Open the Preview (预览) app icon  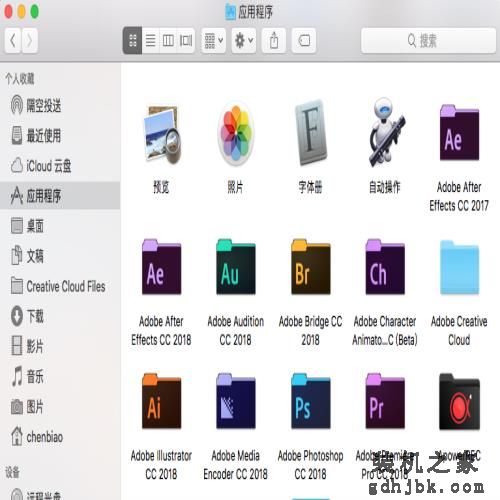coord(162,135)
